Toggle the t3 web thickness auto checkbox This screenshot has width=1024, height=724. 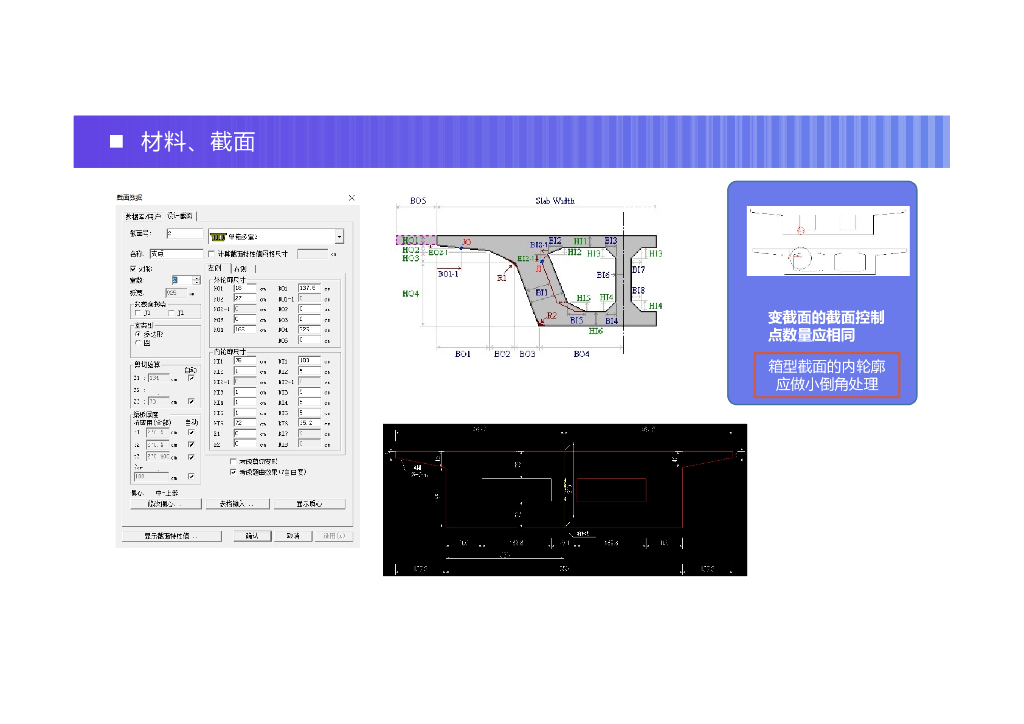[191, 457]
